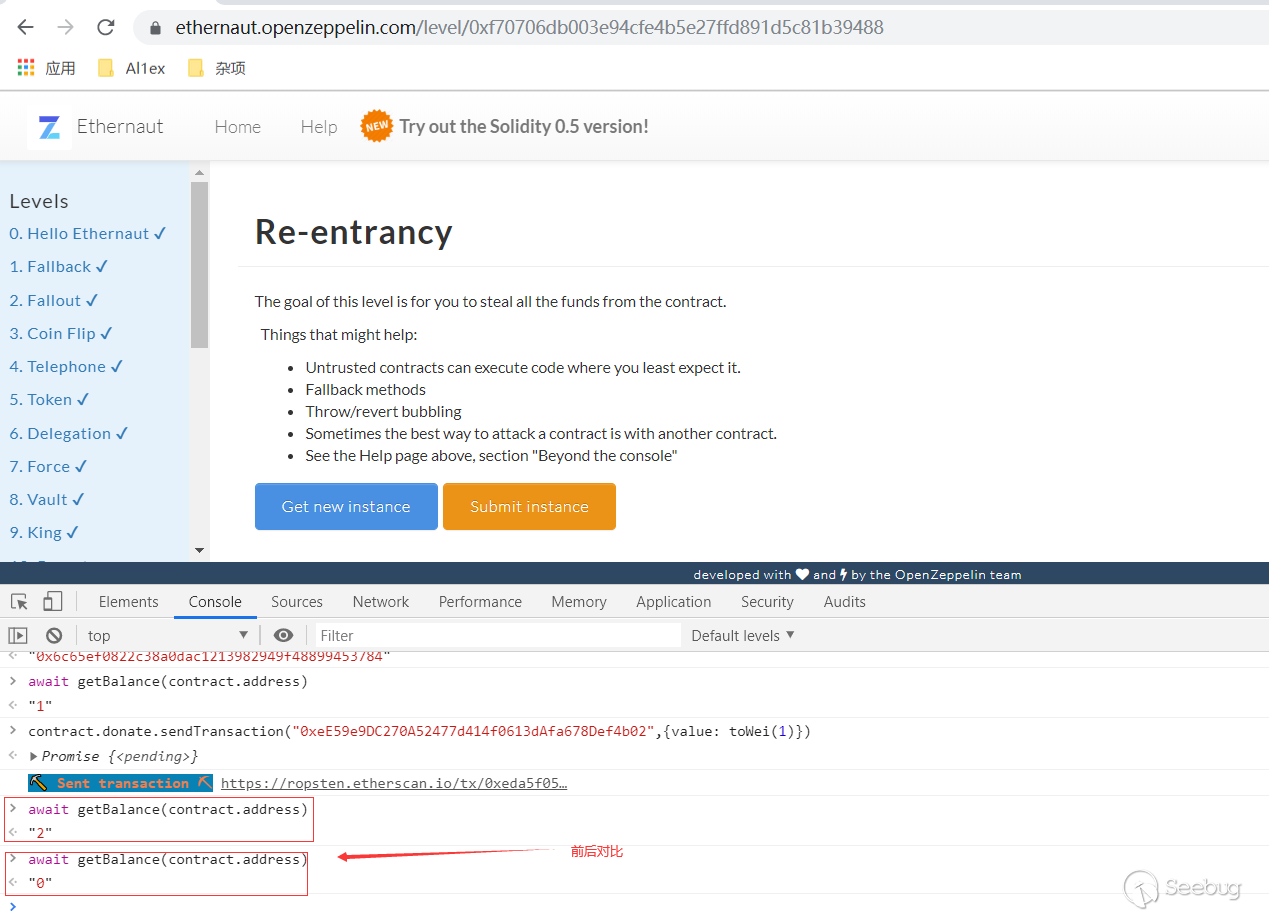
Task: Open level 7. Force
Action: (x=49, y=466)
